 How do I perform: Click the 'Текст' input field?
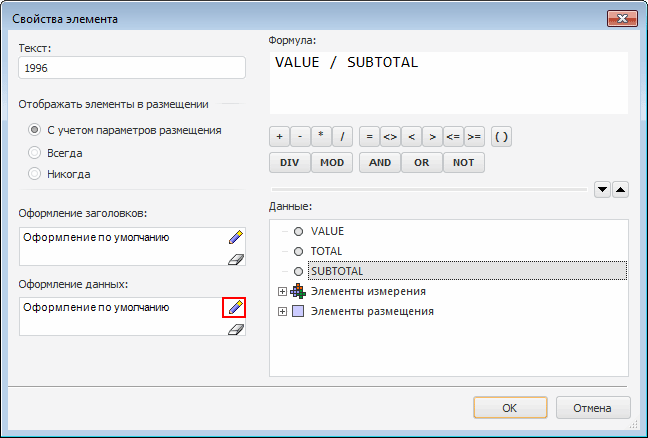[132, 68]
